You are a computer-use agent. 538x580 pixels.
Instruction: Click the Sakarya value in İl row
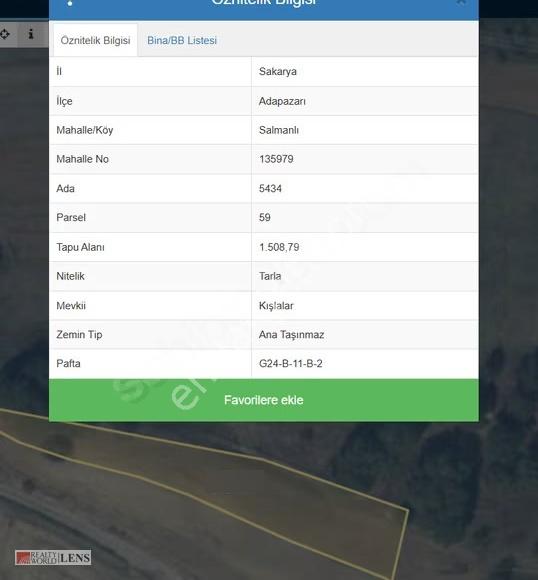(278, 71)
